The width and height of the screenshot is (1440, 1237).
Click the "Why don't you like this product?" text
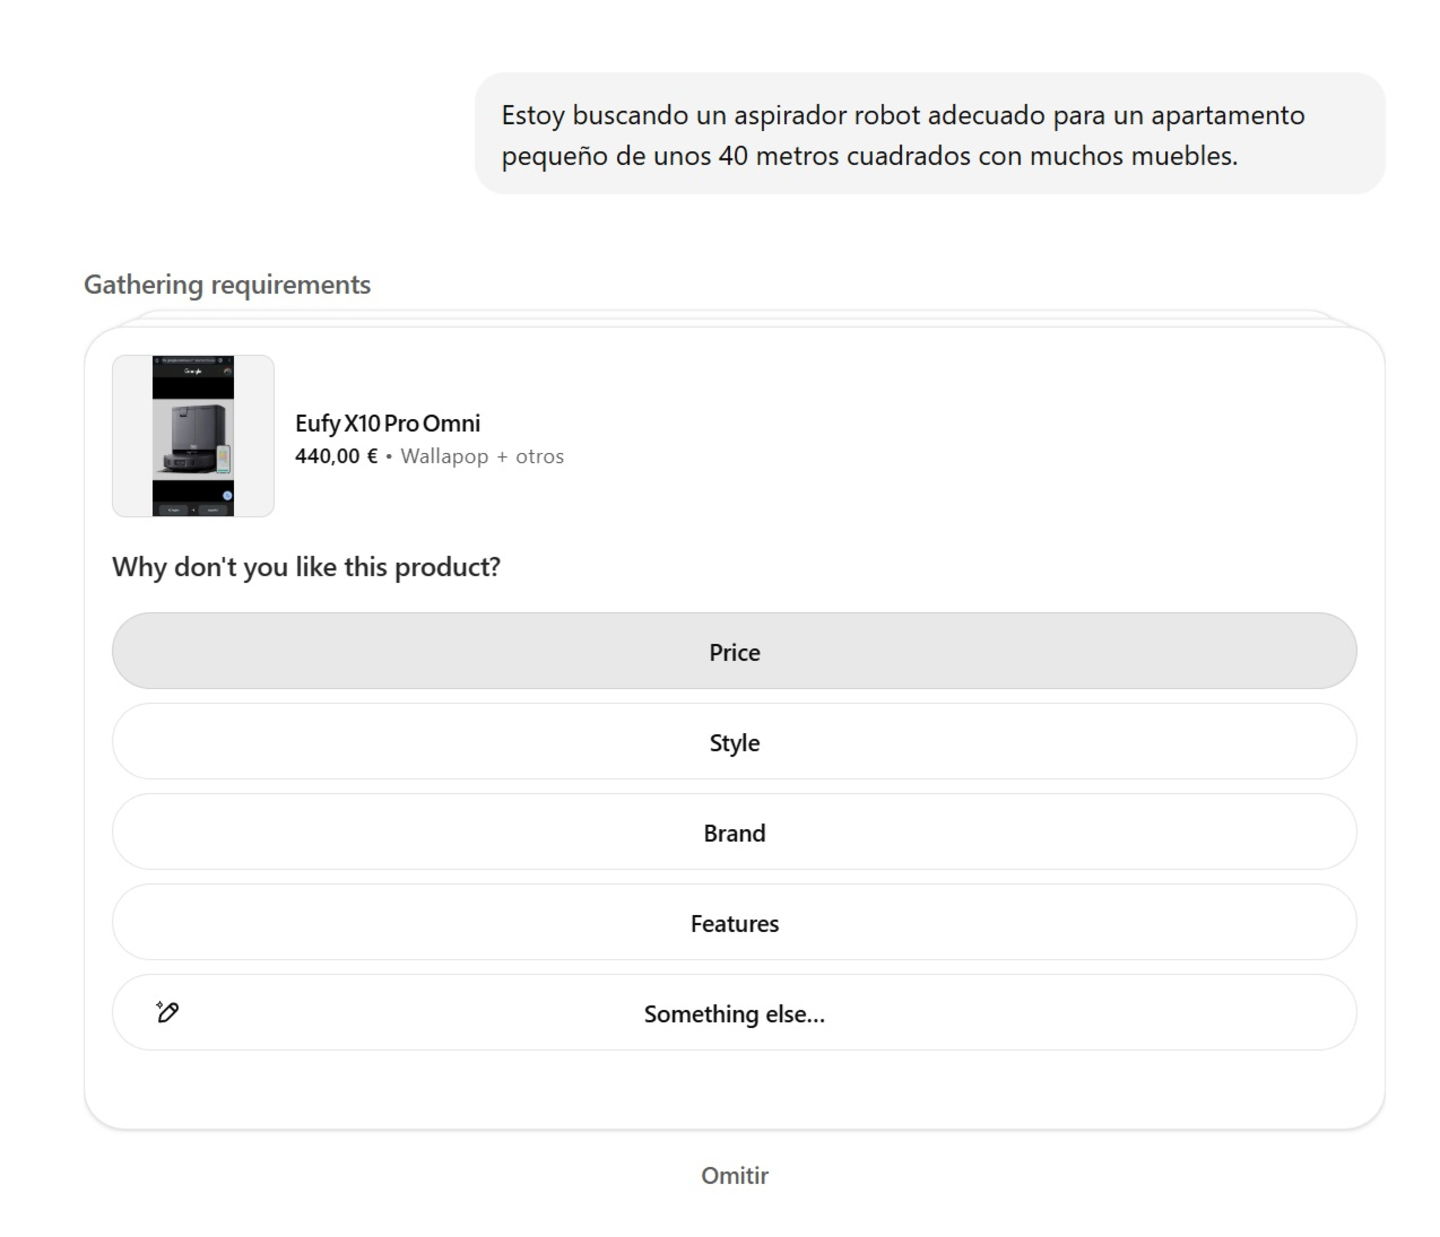(306, 567)
